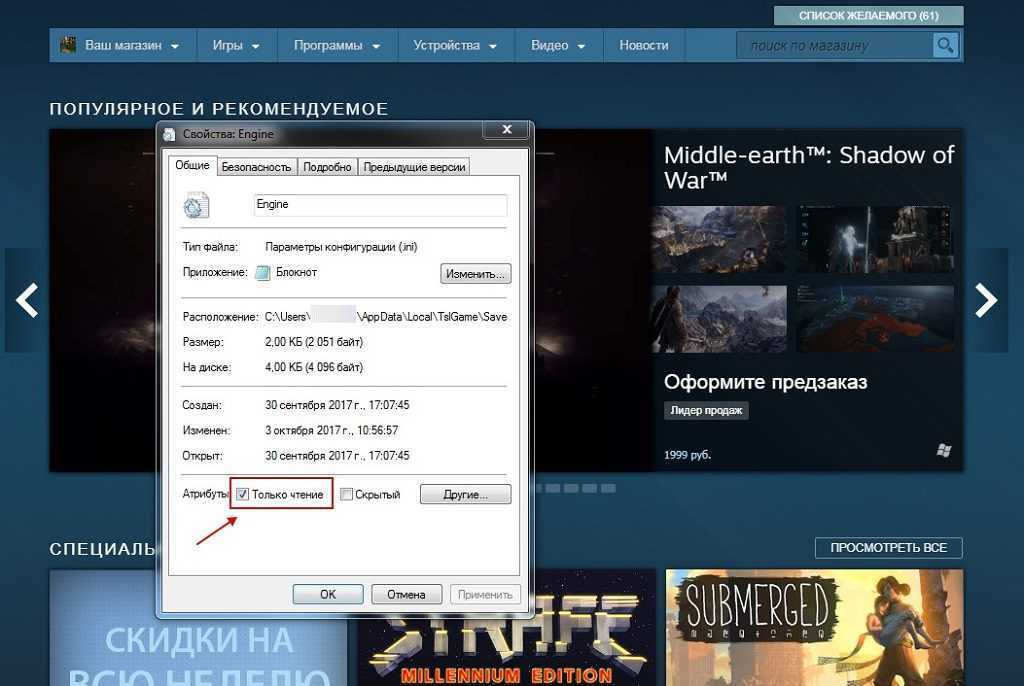Click the Notepad application icon
This screenshot has height=686, width=1024.
point(263,272)
